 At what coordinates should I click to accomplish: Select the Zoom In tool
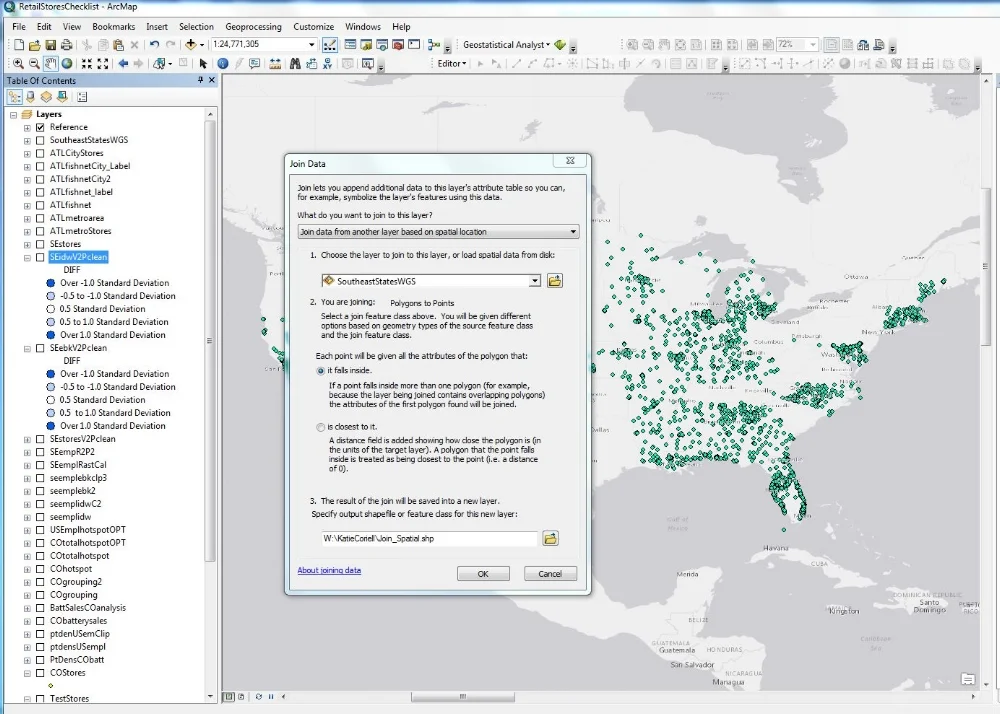click(18, 64)
